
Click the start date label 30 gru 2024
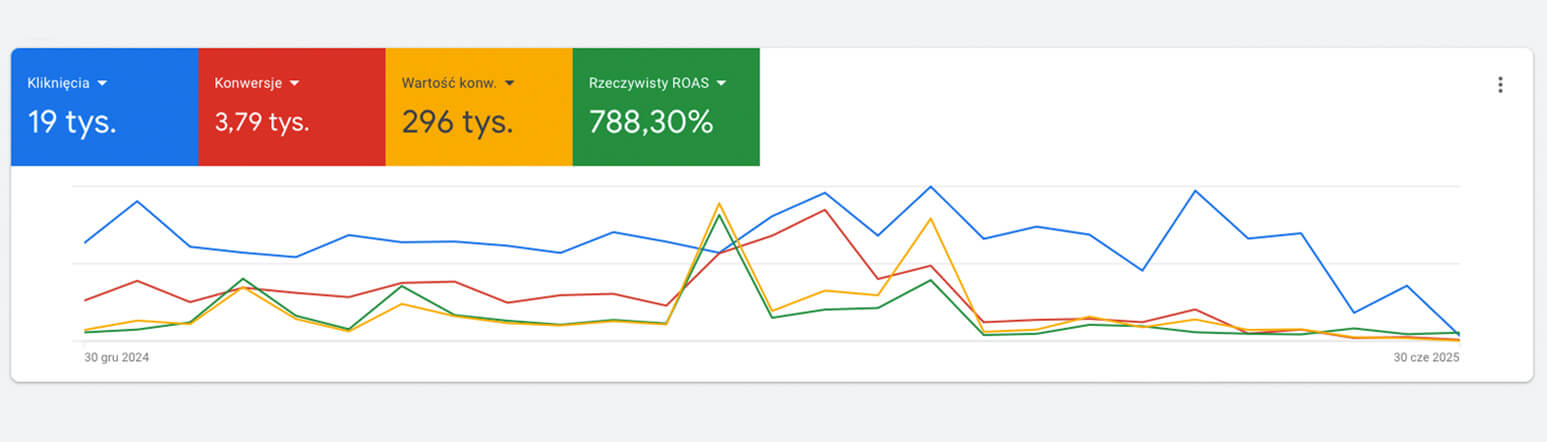[x=116, y=357]
